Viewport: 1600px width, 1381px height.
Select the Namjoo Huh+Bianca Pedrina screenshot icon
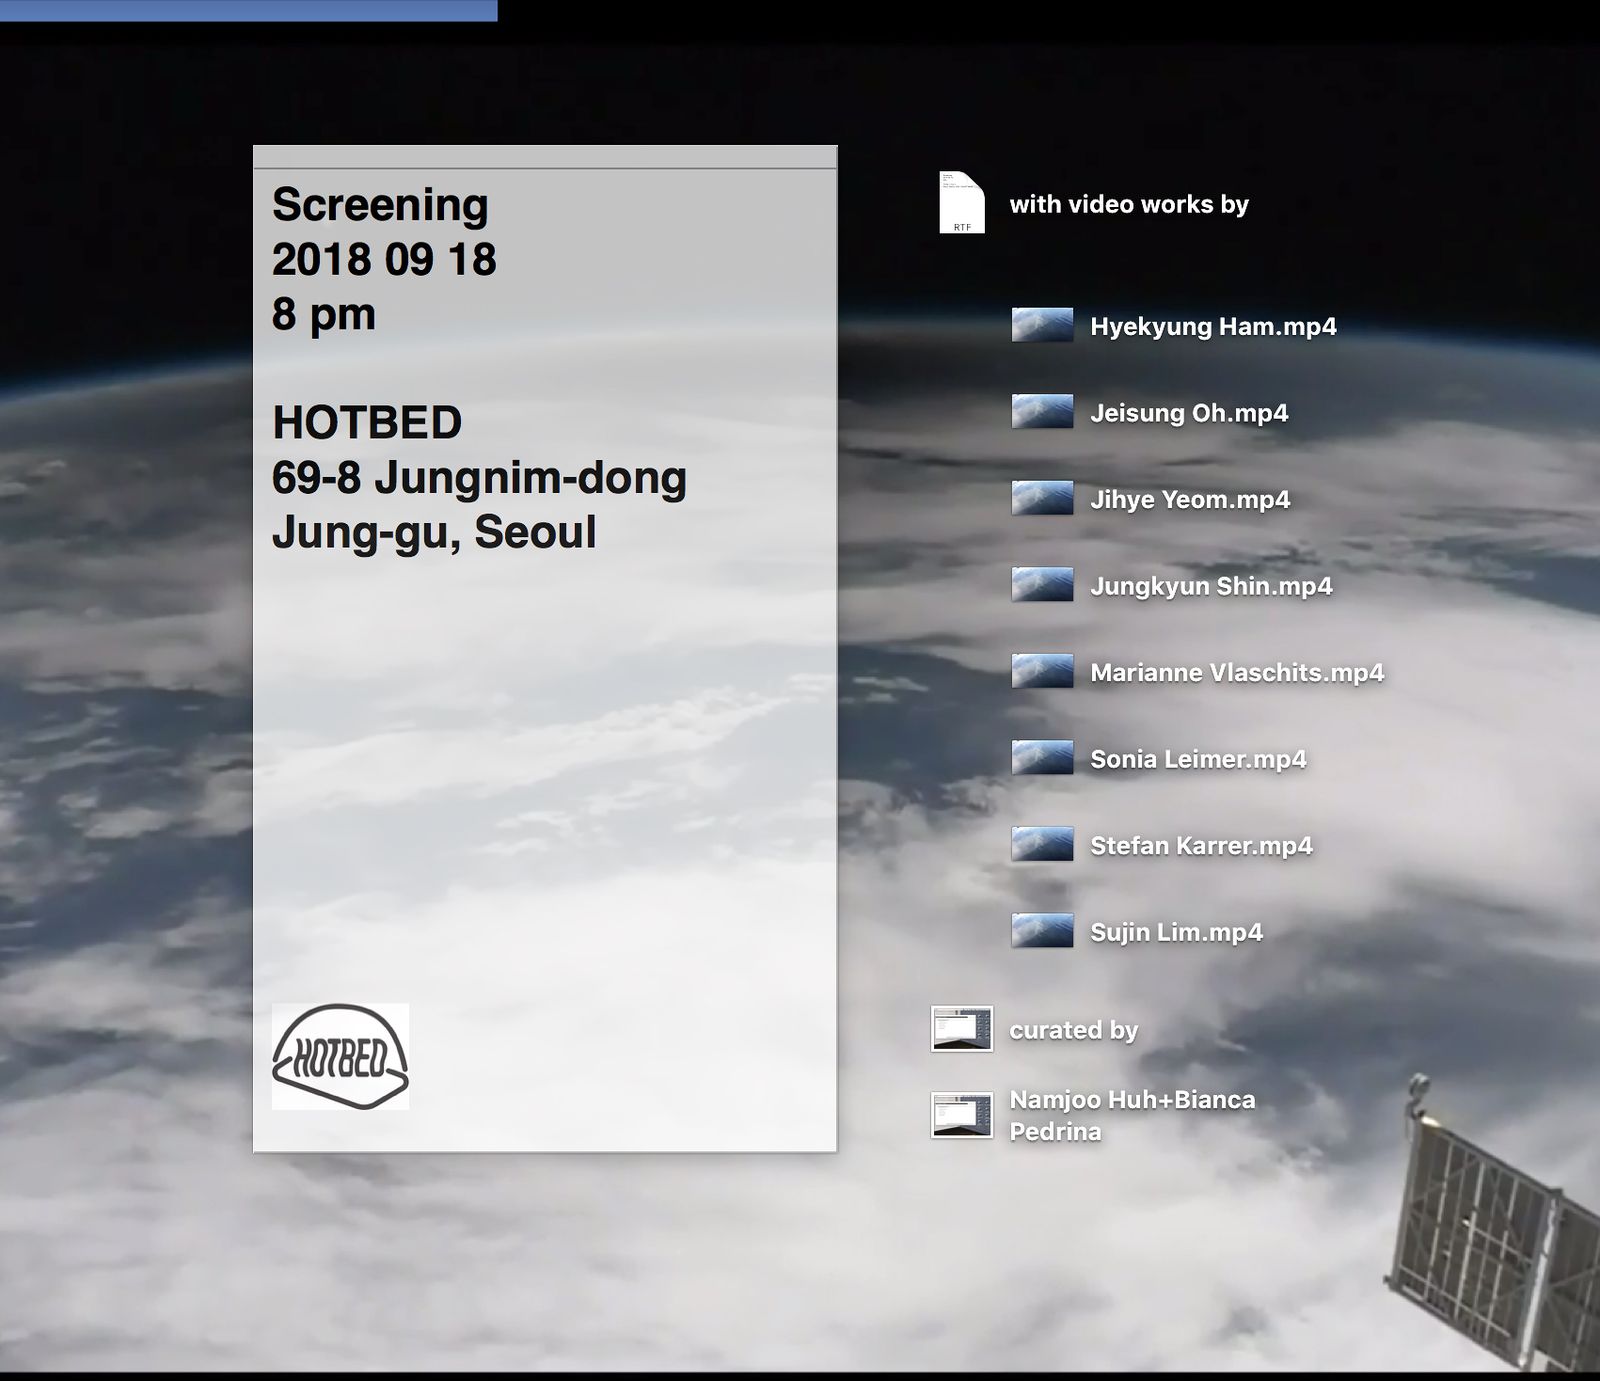(x=962, y=1115)
